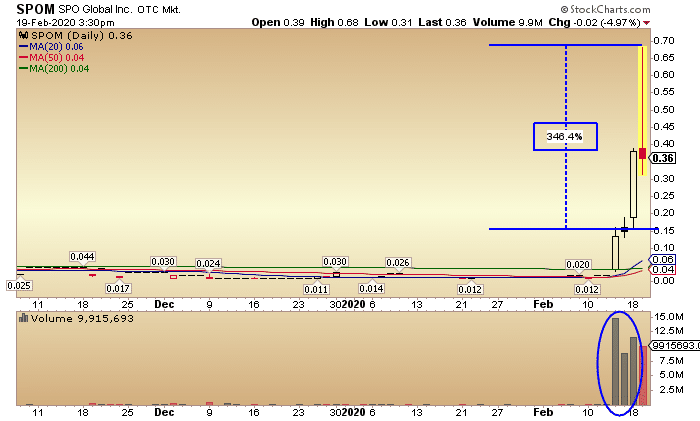
Task: Click the 'Chg -0.02 (-4.97%)' value
Action: coord(594,22)
